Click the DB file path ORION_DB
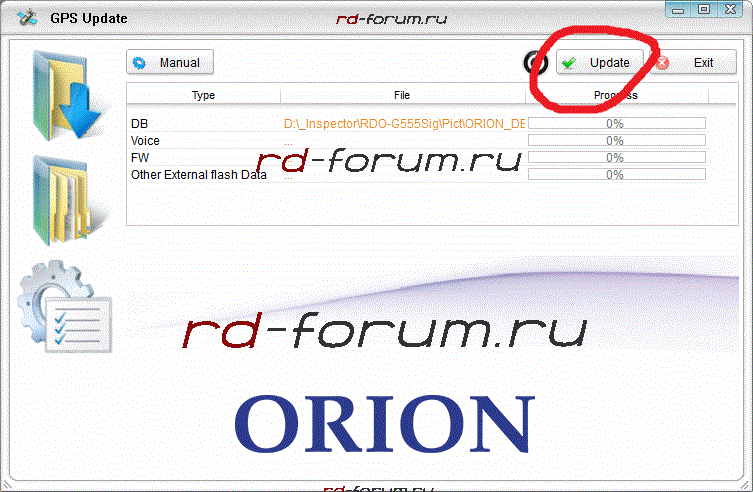This screenshot has height=492, width=753. (404, 124)
